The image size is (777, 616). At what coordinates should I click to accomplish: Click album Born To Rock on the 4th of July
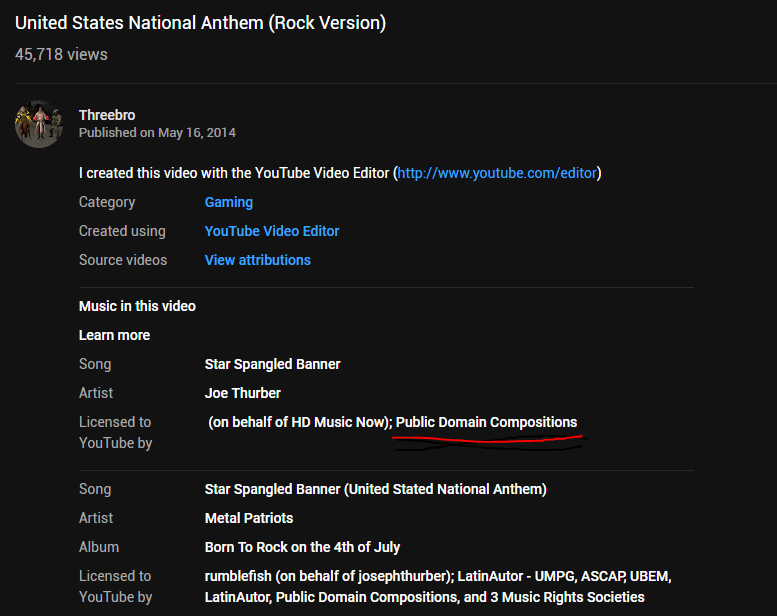click(302, 547)
